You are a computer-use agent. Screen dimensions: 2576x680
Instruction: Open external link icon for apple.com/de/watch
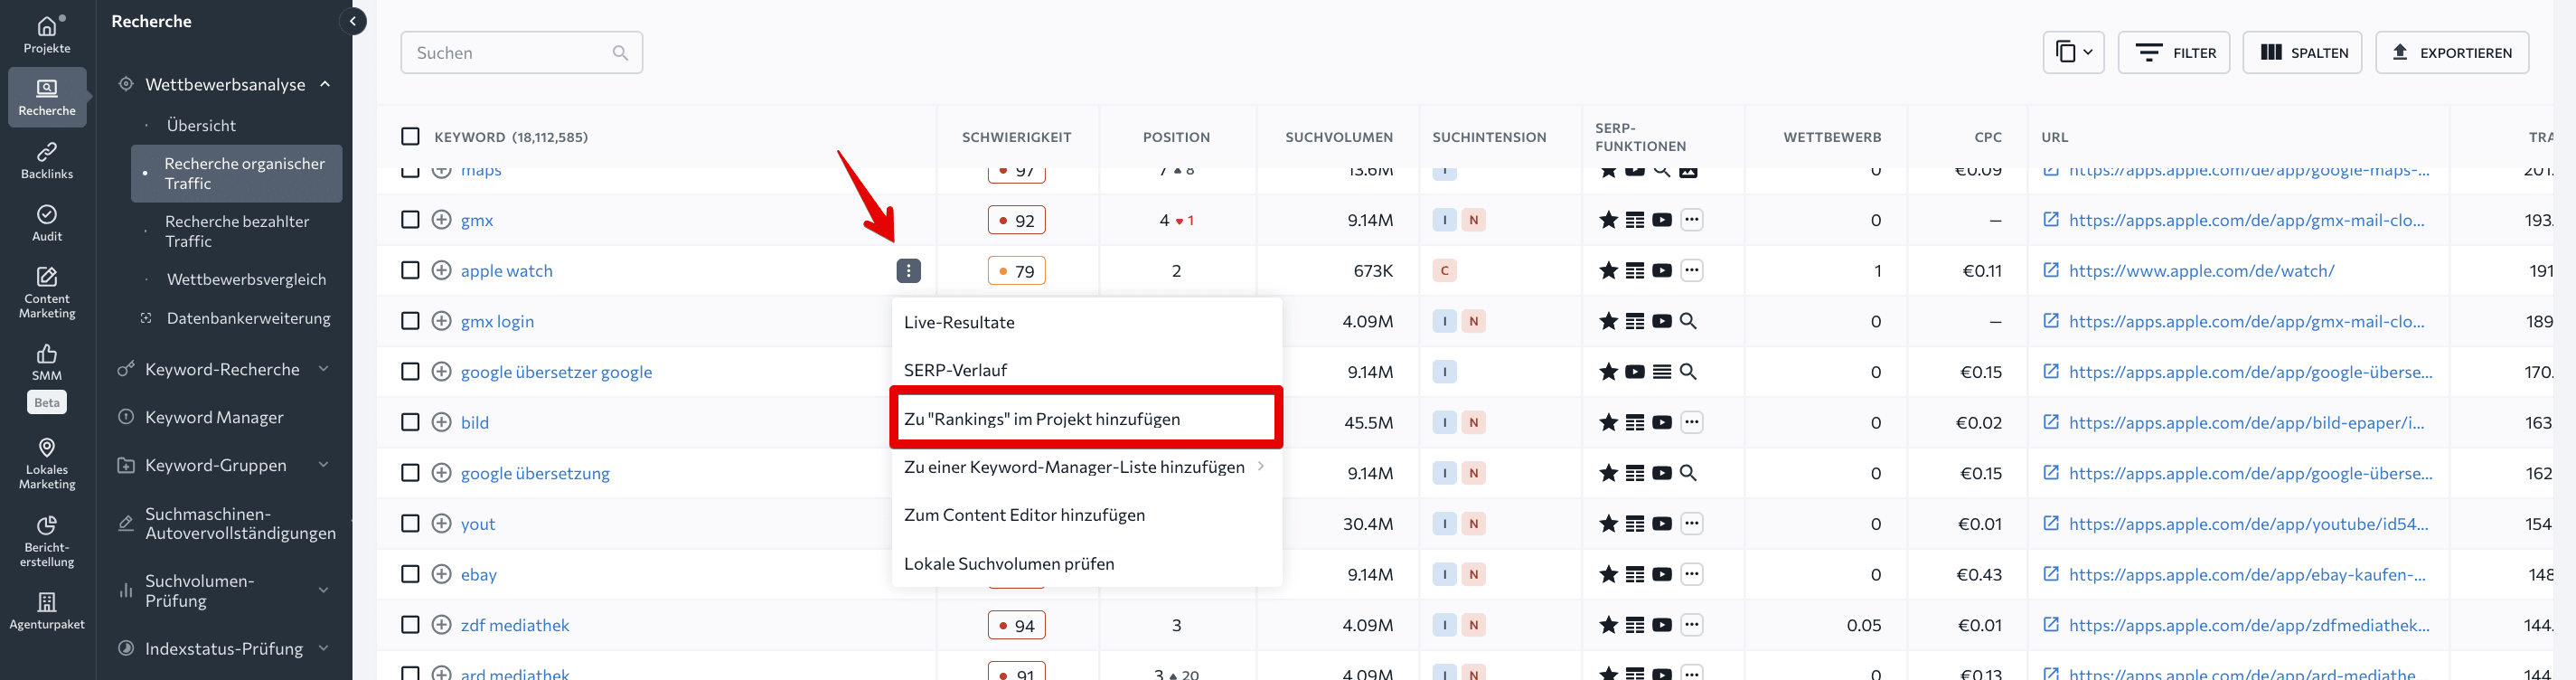pos(2050,270)
